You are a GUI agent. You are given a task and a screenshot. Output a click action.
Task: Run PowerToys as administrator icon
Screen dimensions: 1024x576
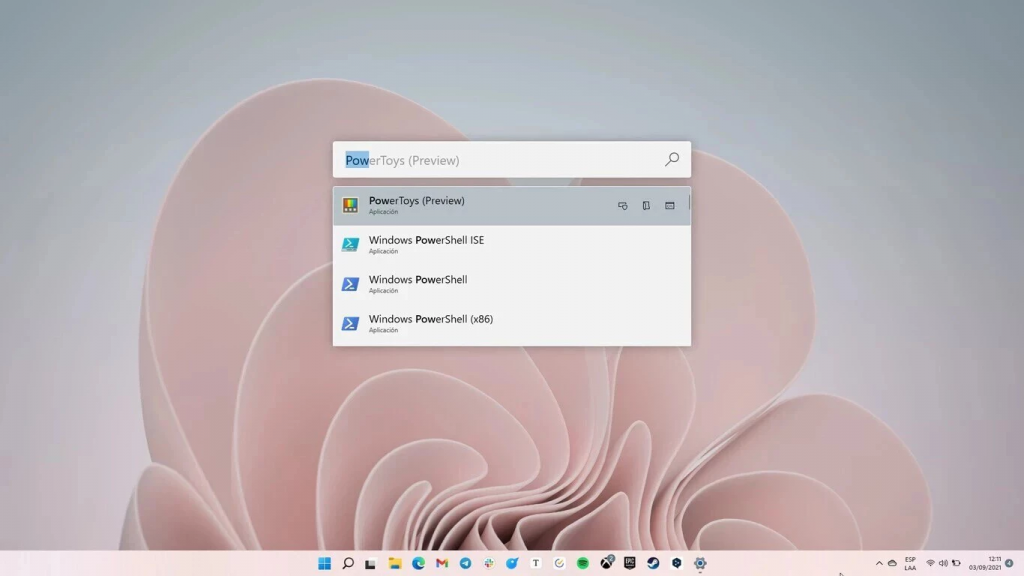[x=623, y=206]
